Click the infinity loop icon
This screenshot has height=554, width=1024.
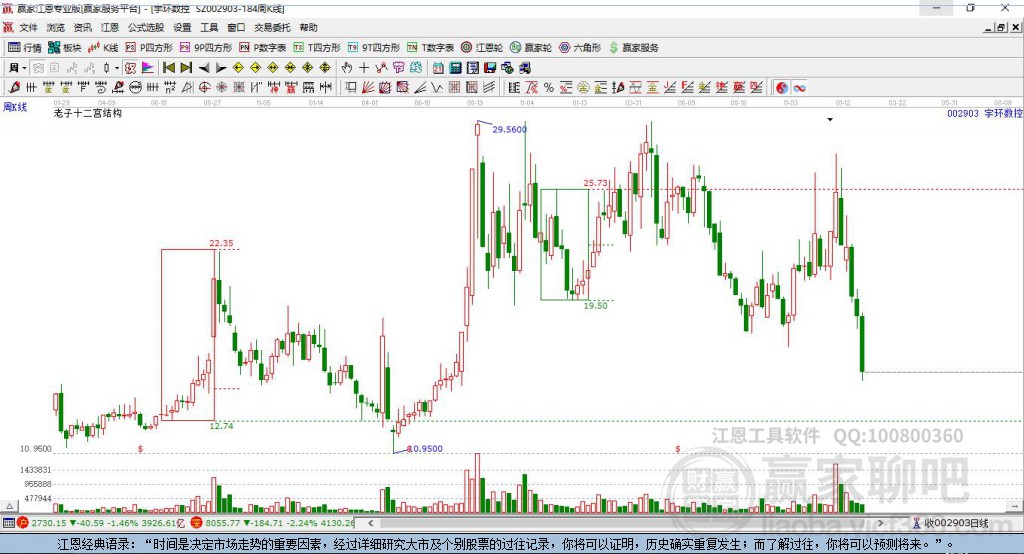pyautogui.click(x=799, y=88)
